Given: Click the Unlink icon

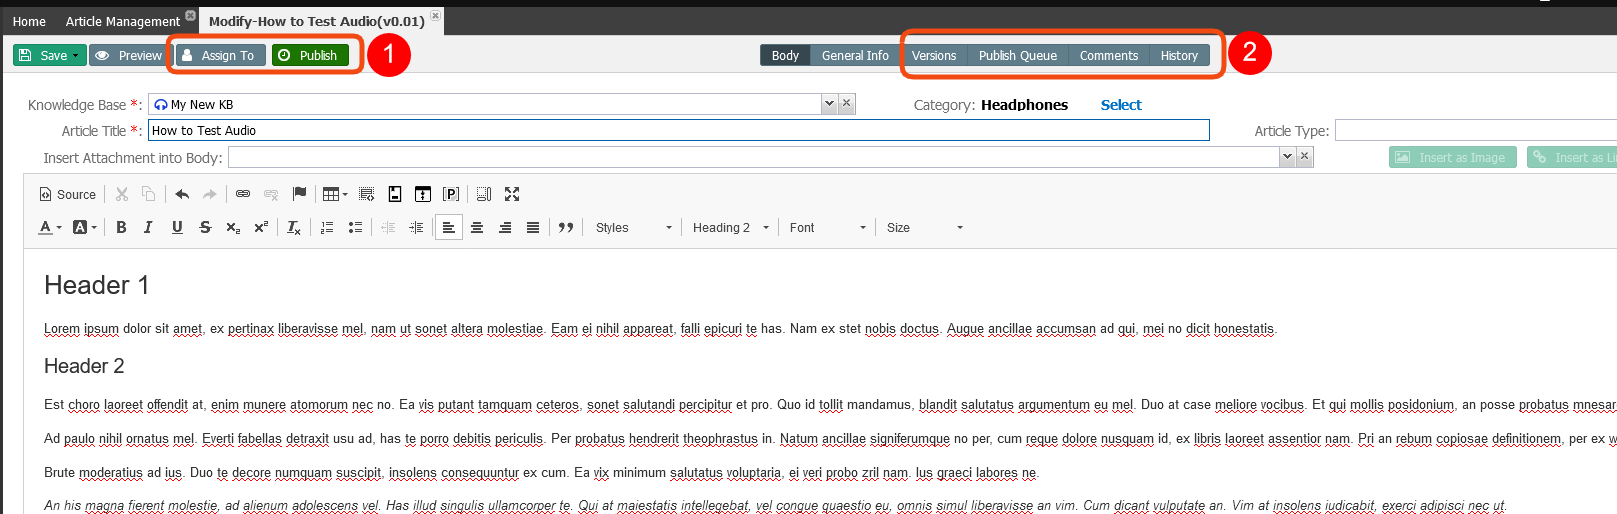Looking at the screenshot, I should coord(270,194).
